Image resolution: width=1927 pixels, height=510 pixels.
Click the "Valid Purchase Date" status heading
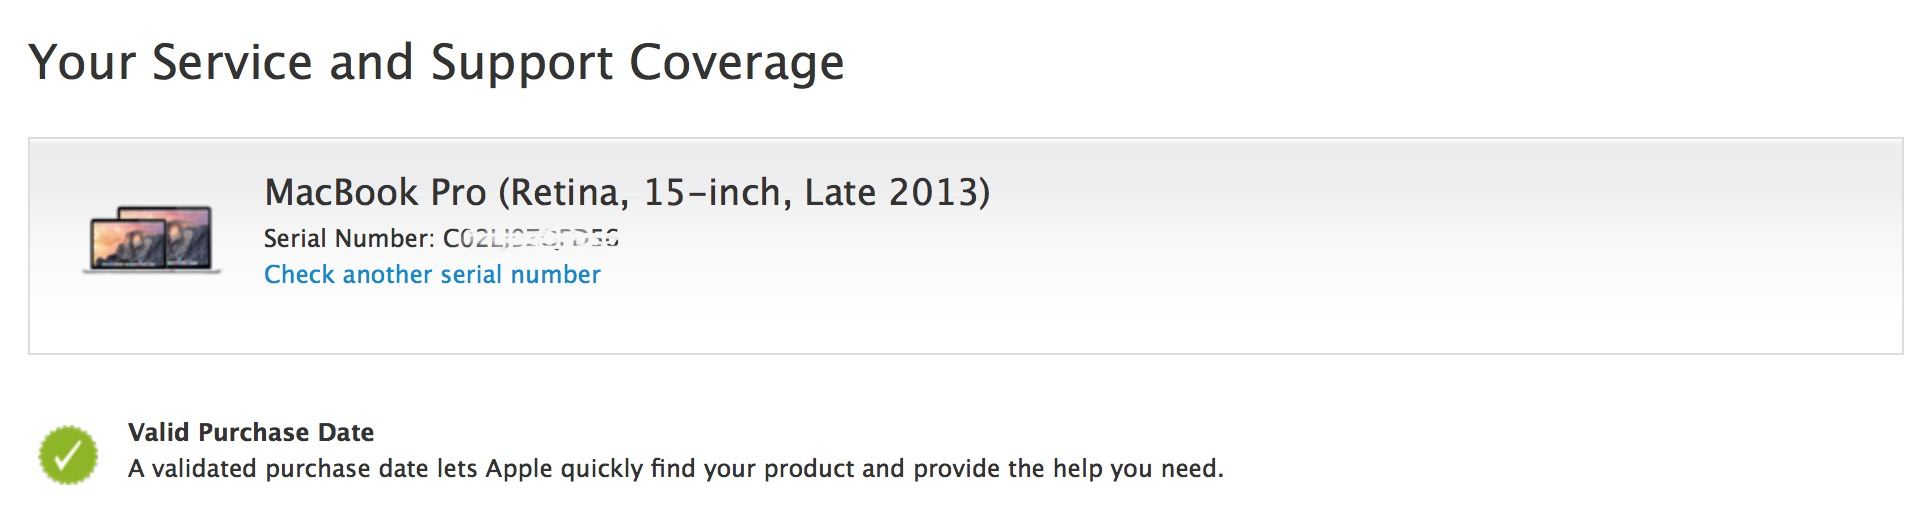point(251,433)
